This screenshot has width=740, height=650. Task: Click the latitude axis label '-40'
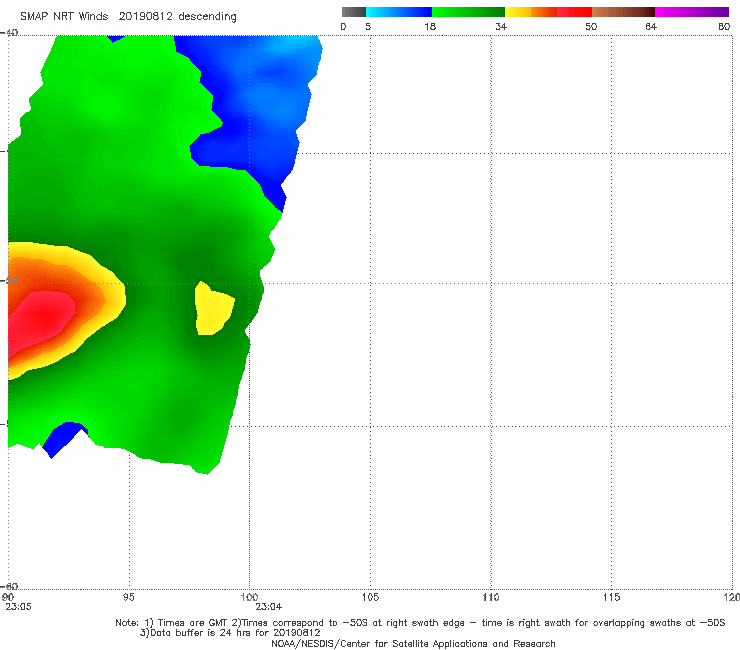(x=9, y=33)
